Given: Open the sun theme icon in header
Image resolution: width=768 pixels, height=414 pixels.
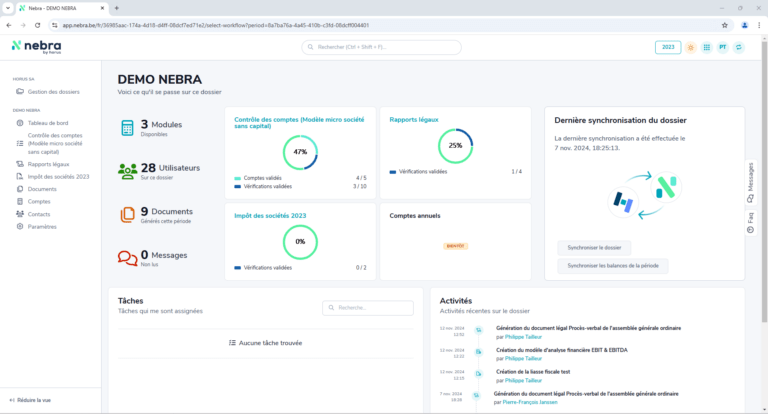Looking at the screenshot, I should click(691, 48).
